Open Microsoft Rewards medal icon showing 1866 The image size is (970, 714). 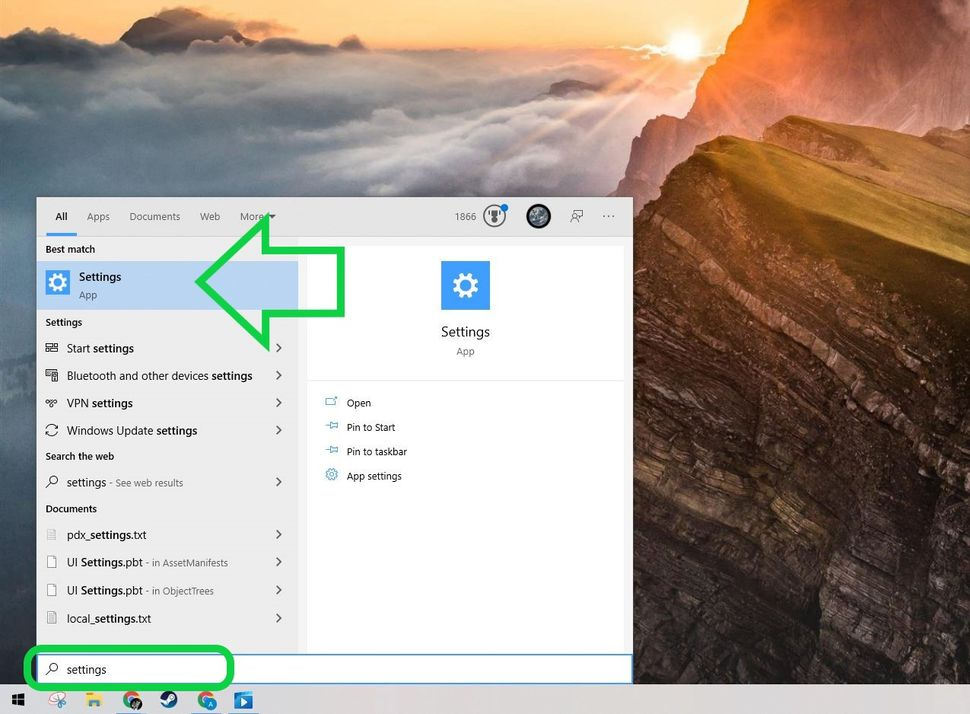[x=494, y=216]
